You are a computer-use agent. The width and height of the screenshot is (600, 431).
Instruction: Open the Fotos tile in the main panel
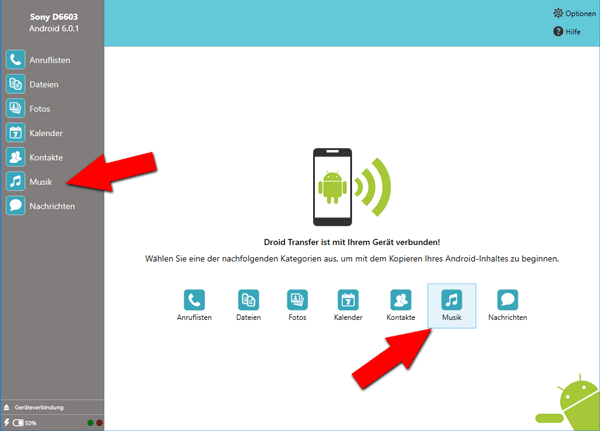297,305
